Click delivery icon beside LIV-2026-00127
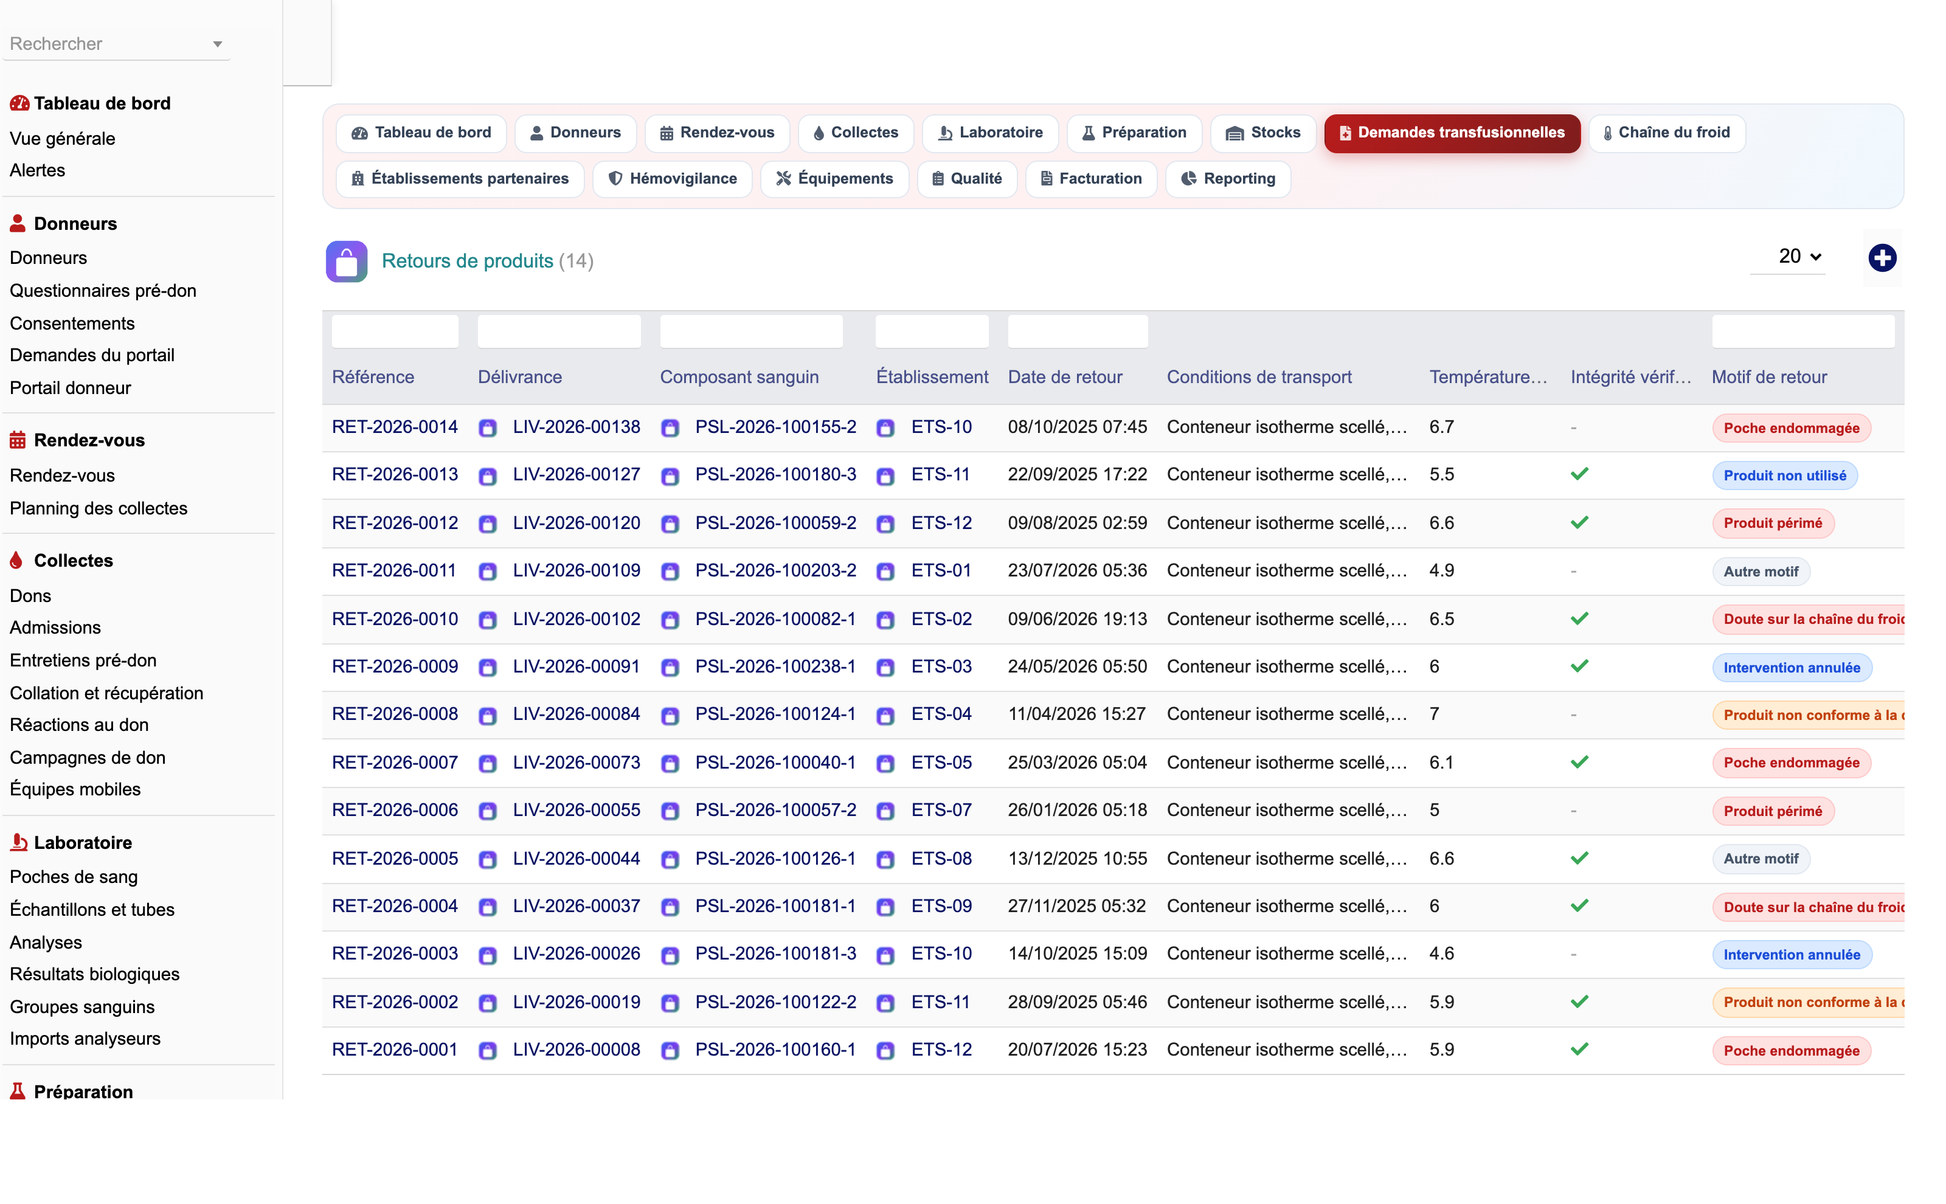The image size is (1946, 1204). [x=488, y=476]
